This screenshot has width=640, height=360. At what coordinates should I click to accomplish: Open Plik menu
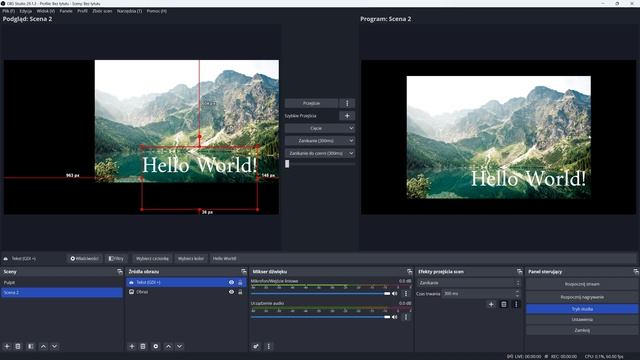8,11
